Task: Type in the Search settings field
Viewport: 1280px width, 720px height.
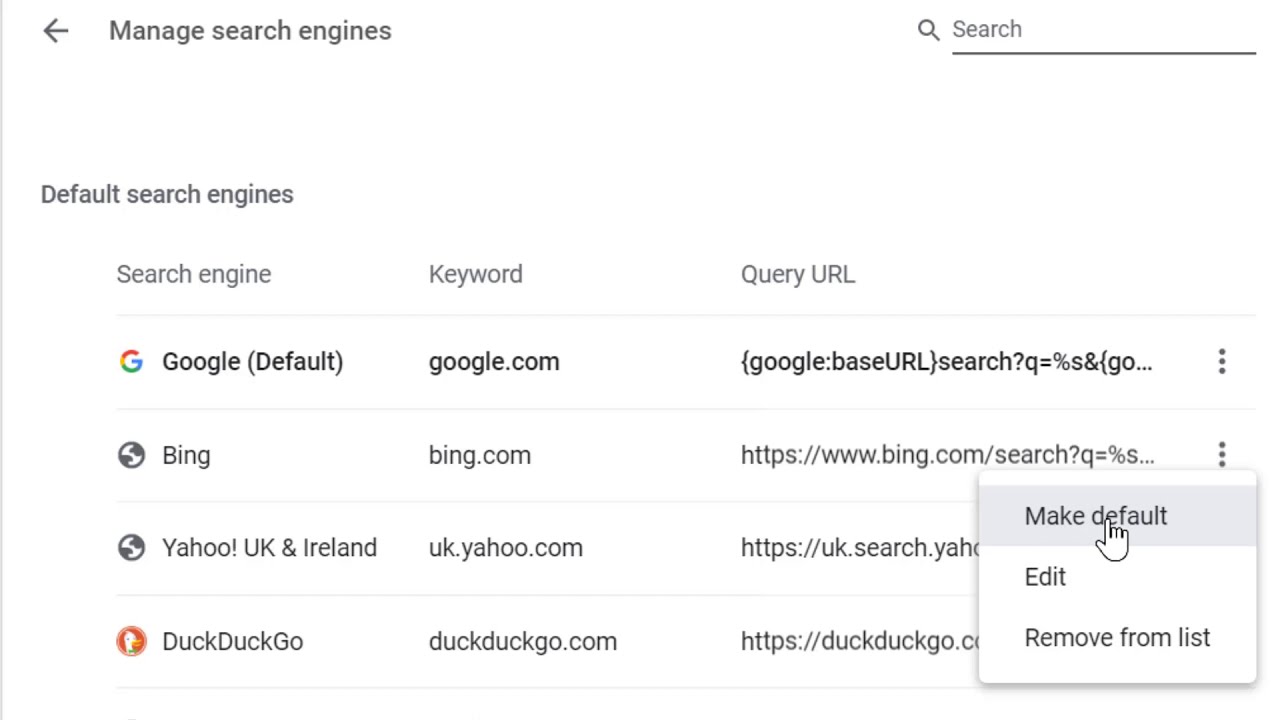Action: click(x=1100, y=30)
